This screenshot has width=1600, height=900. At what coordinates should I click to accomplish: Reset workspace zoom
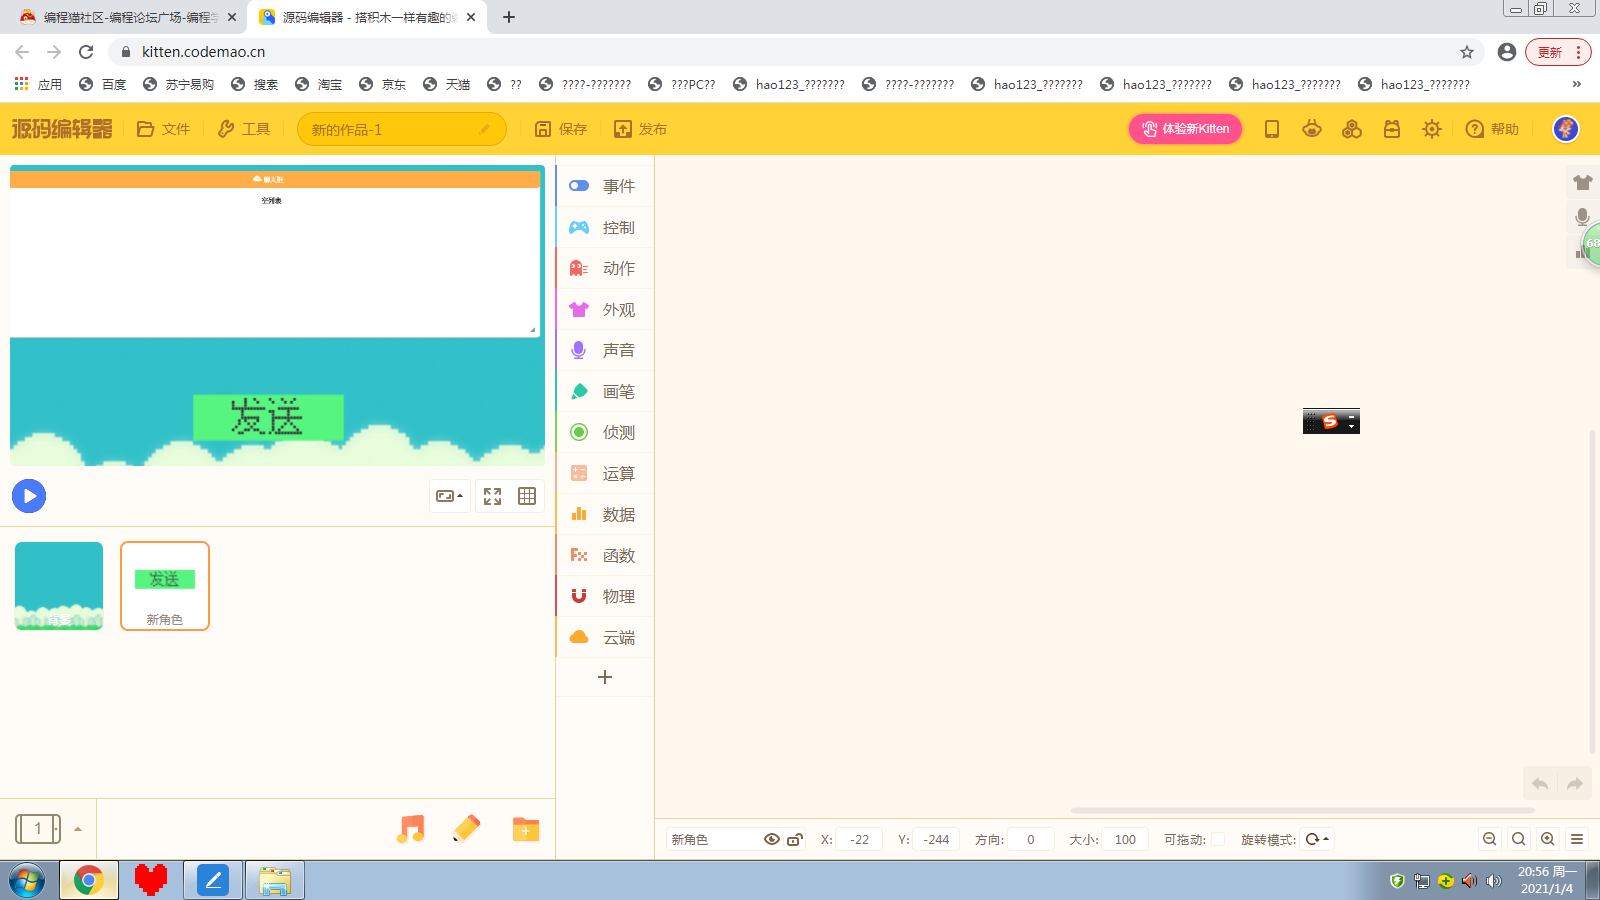tap(1519, 839)
